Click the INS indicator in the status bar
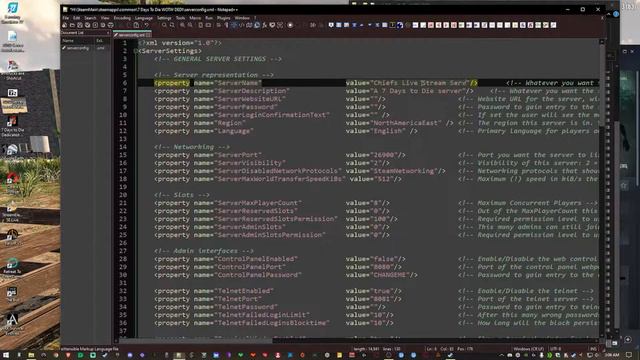This screenshot has height=360, width=640. 593,349
